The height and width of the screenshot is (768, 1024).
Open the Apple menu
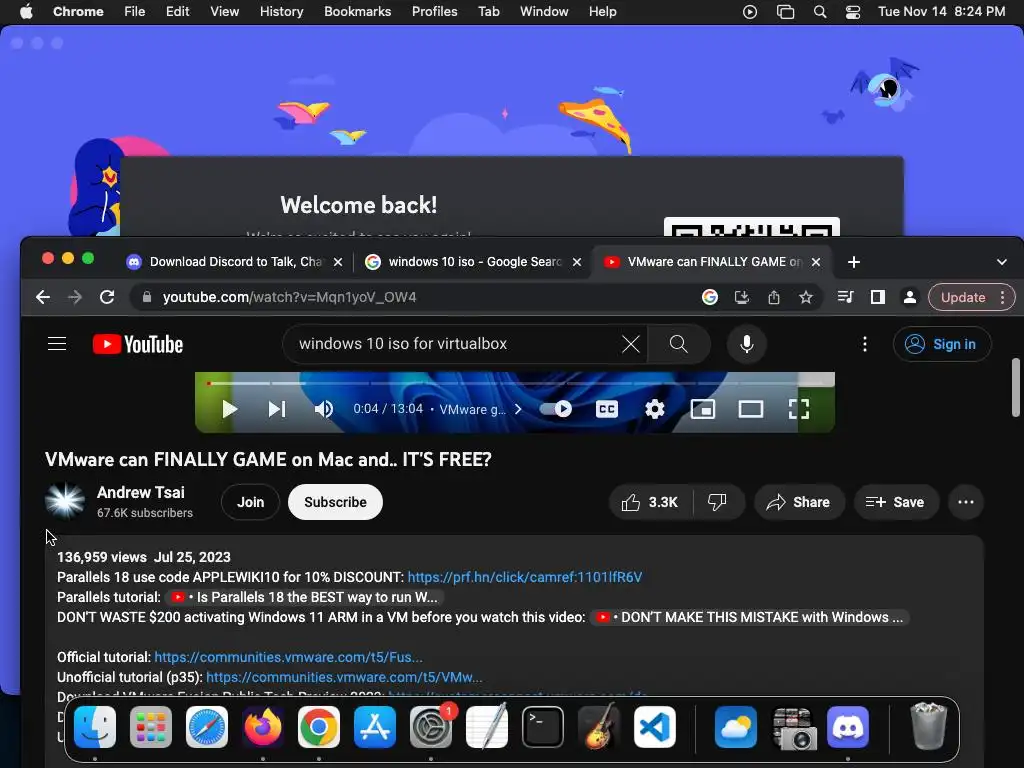tap(26, 11)
